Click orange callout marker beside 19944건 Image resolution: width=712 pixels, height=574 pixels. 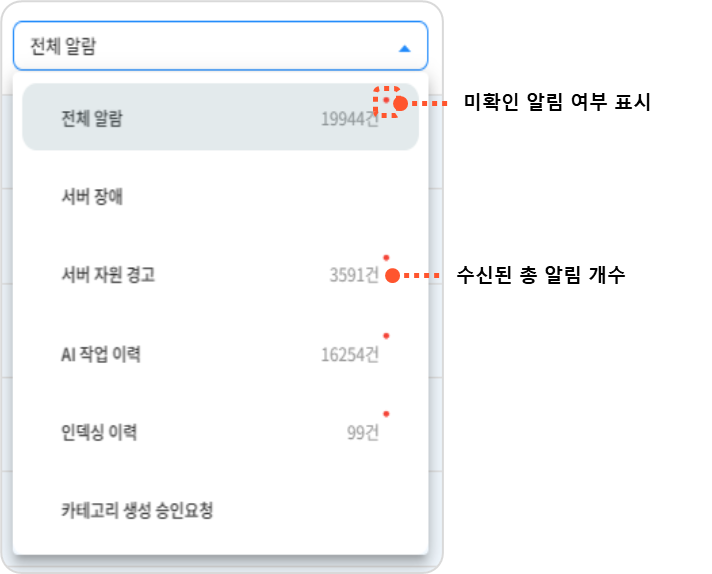pyautogui.click(x=400, y=104)
